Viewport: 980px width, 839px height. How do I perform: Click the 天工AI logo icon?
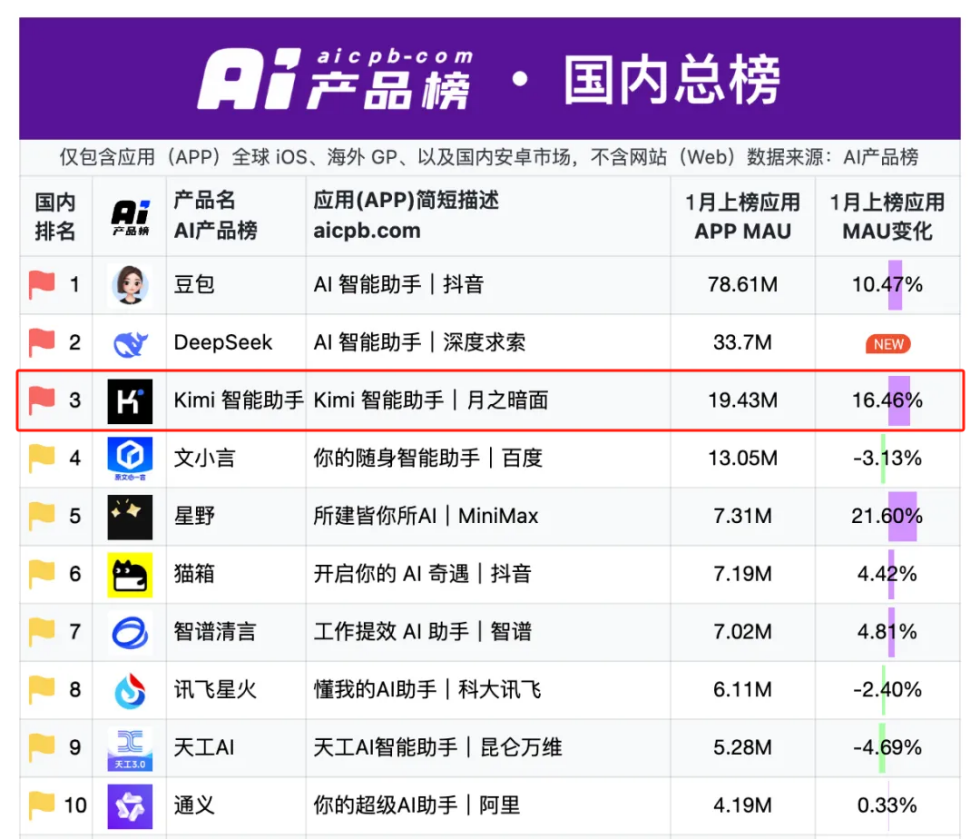pyautogui.click(x=130, y=748)
